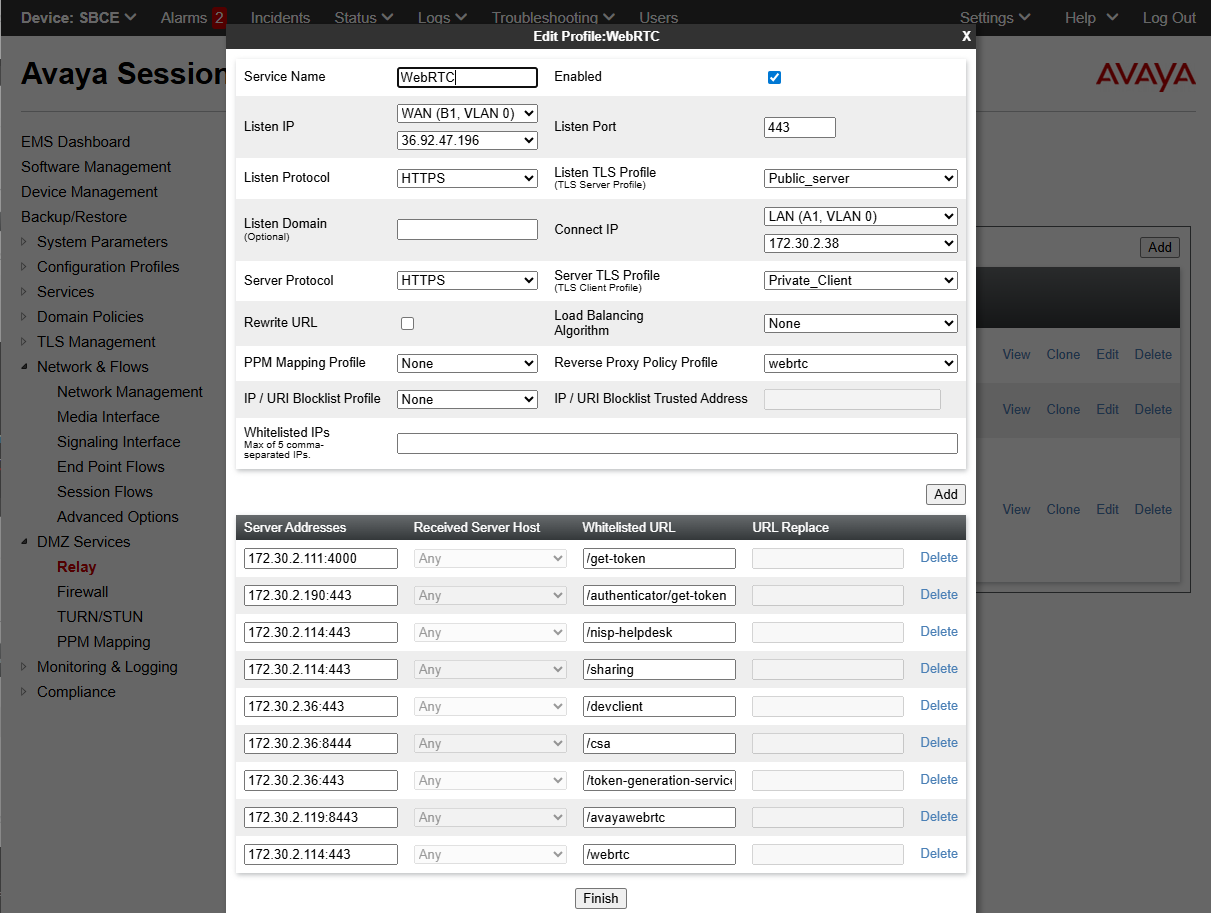Open the Load Balancing Algorithm dropdown
The height and width of the screenshot is (913, 1211).
(x=860, y=324)
